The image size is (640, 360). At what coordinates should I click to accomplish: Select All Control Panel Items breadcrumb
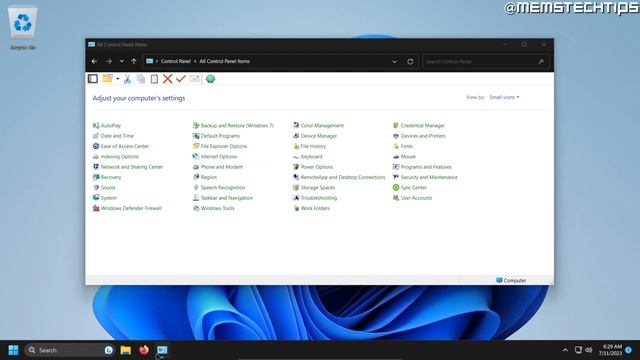pyautogui.click(x=224, y=61)
